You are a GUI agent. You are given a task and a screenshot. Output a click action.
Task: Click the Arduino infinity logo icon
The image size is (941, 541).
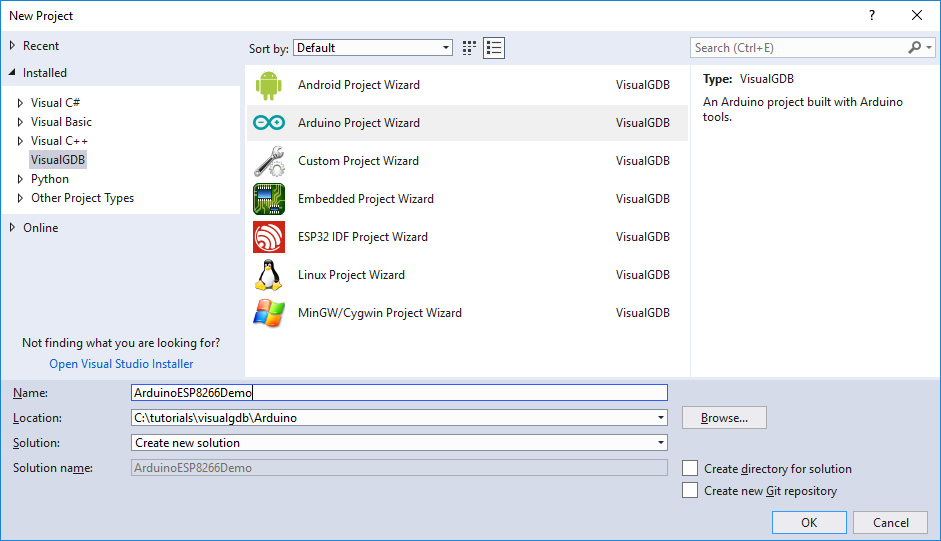click(268, 122)
